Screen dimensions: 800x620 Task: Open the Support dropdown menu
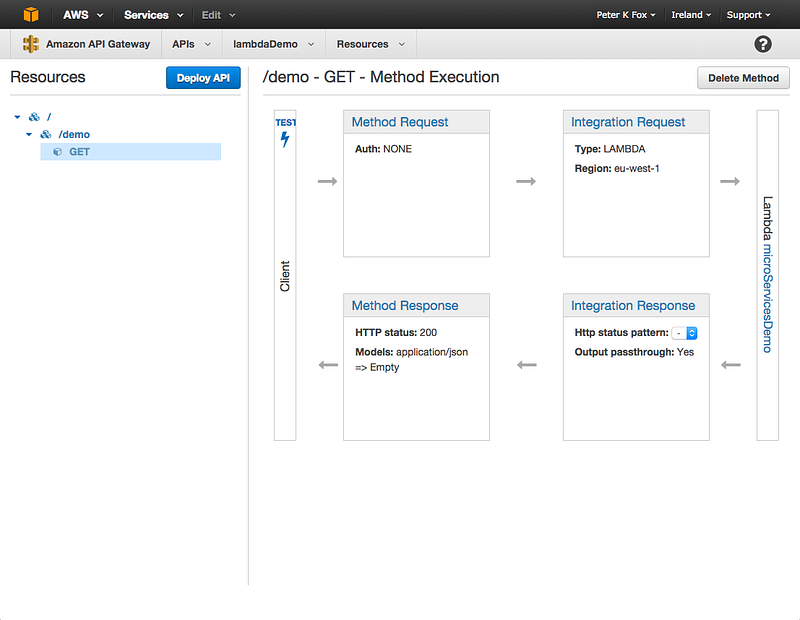748,15
